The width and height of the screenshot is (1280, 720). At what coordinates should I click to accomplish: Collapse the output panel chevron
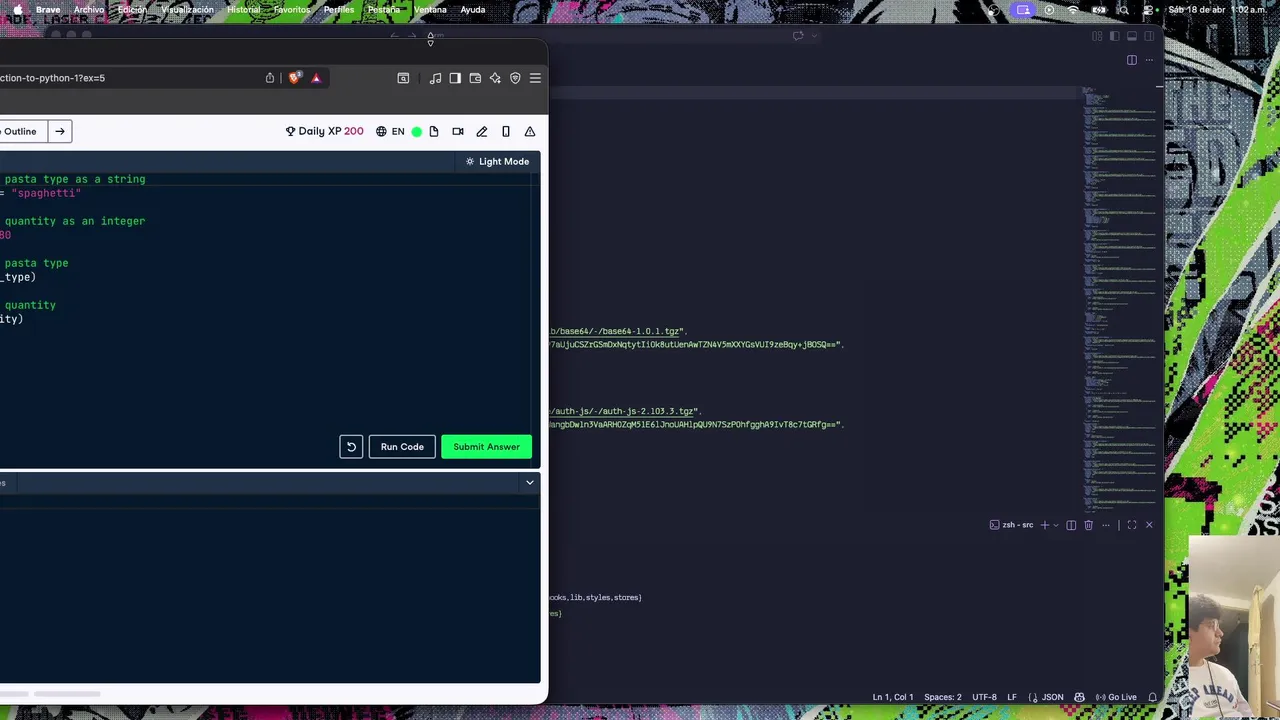click(530, 483)
